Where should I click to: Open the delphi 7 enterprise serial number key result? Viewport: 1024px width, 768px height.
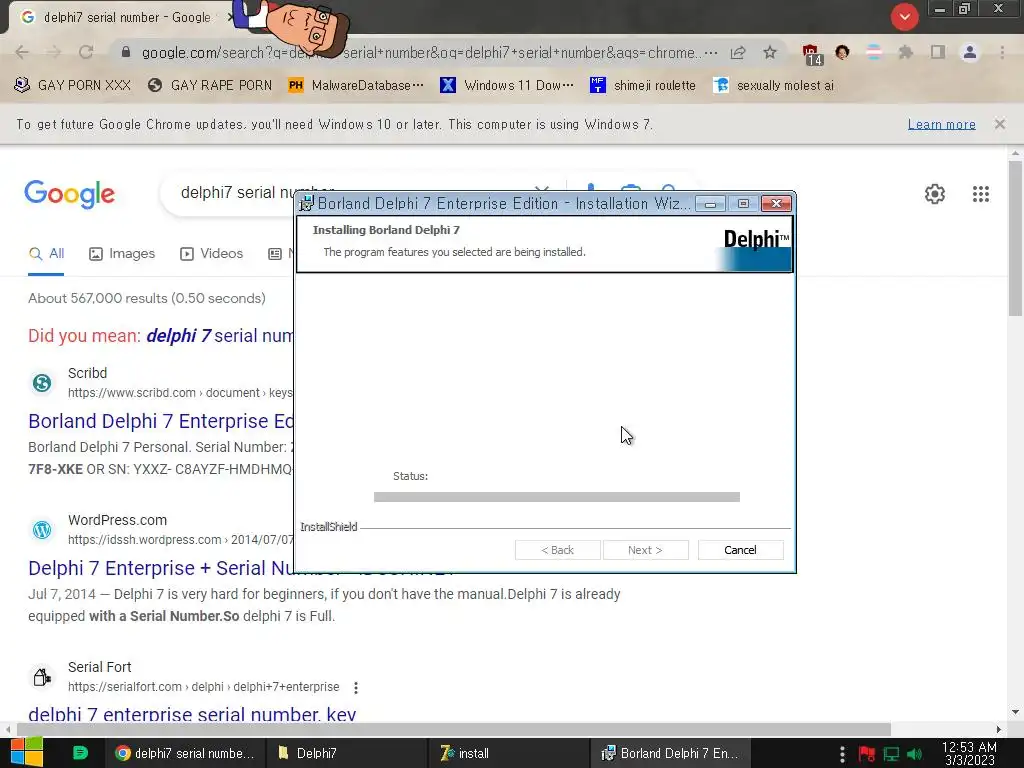click(192, 714)
